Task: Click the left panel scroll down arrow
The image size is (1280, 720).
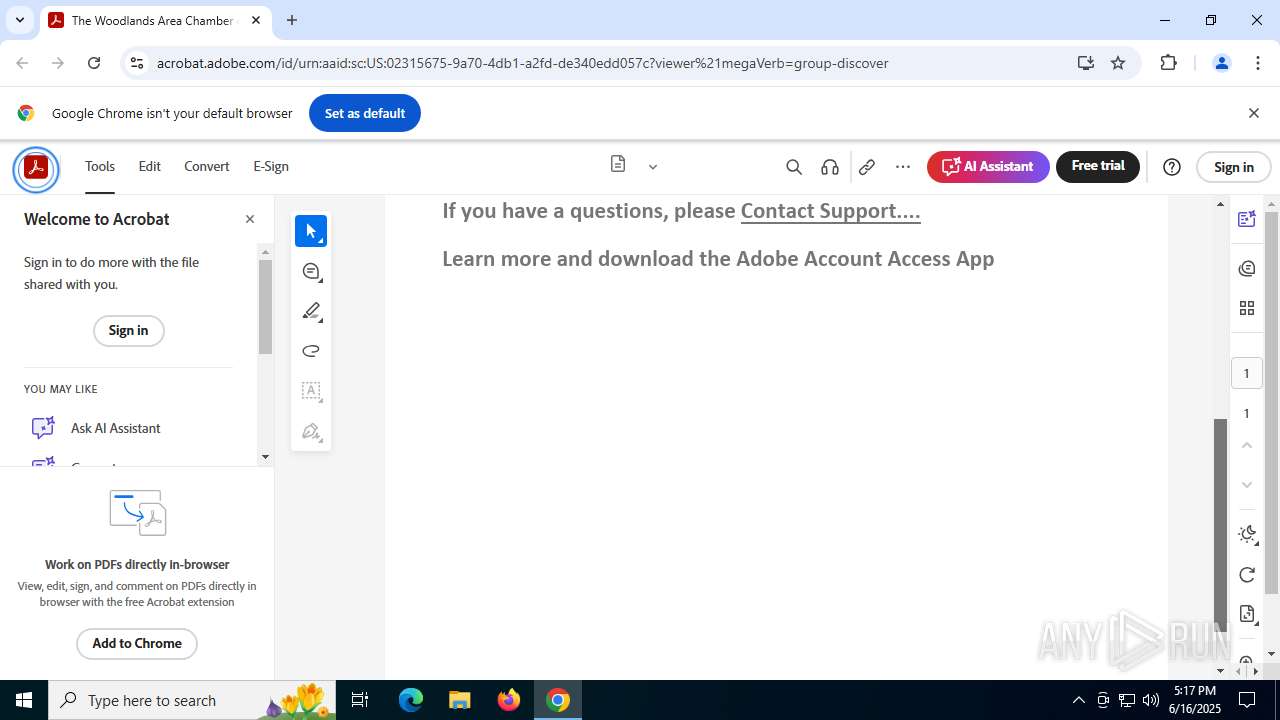Action: 265,457
